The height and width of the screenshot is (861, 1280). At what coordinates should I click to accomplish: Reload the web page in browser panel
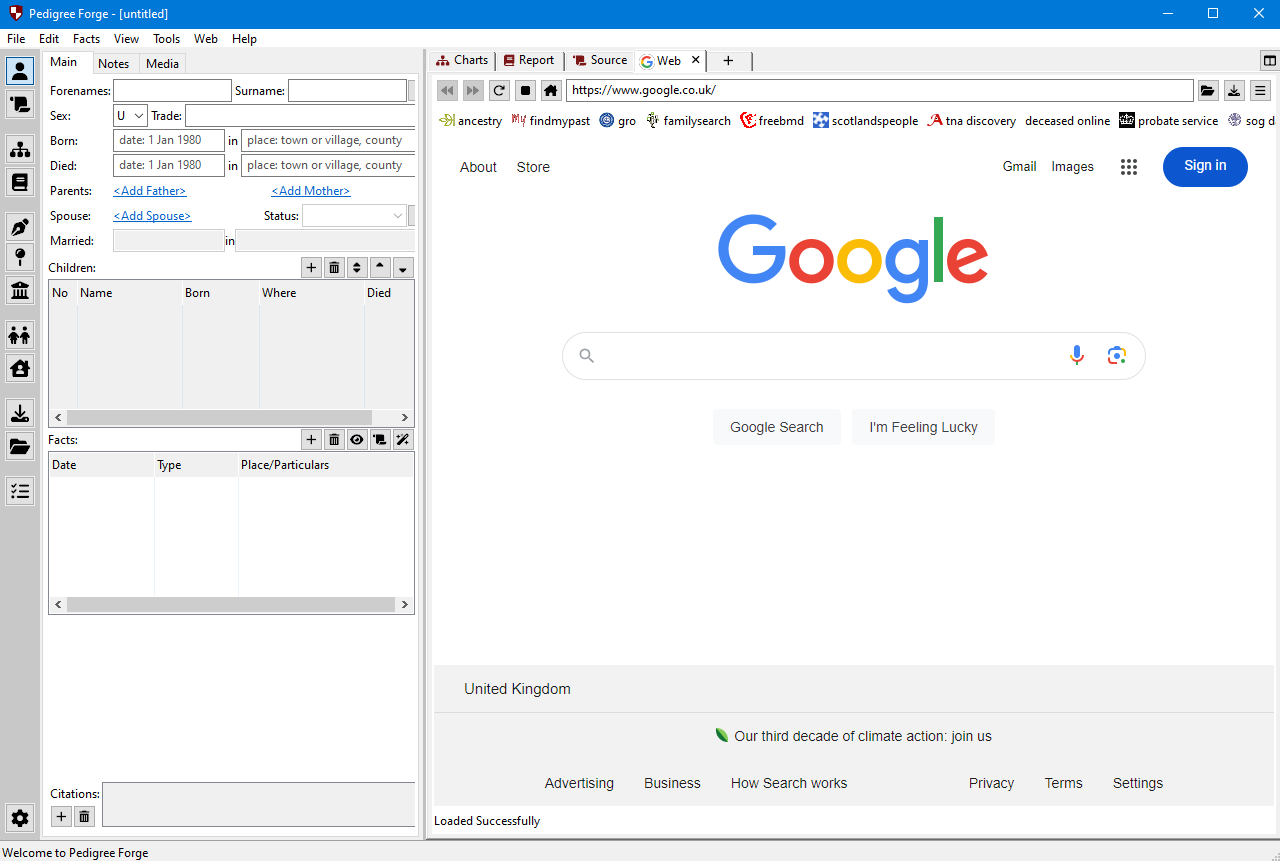499,91
